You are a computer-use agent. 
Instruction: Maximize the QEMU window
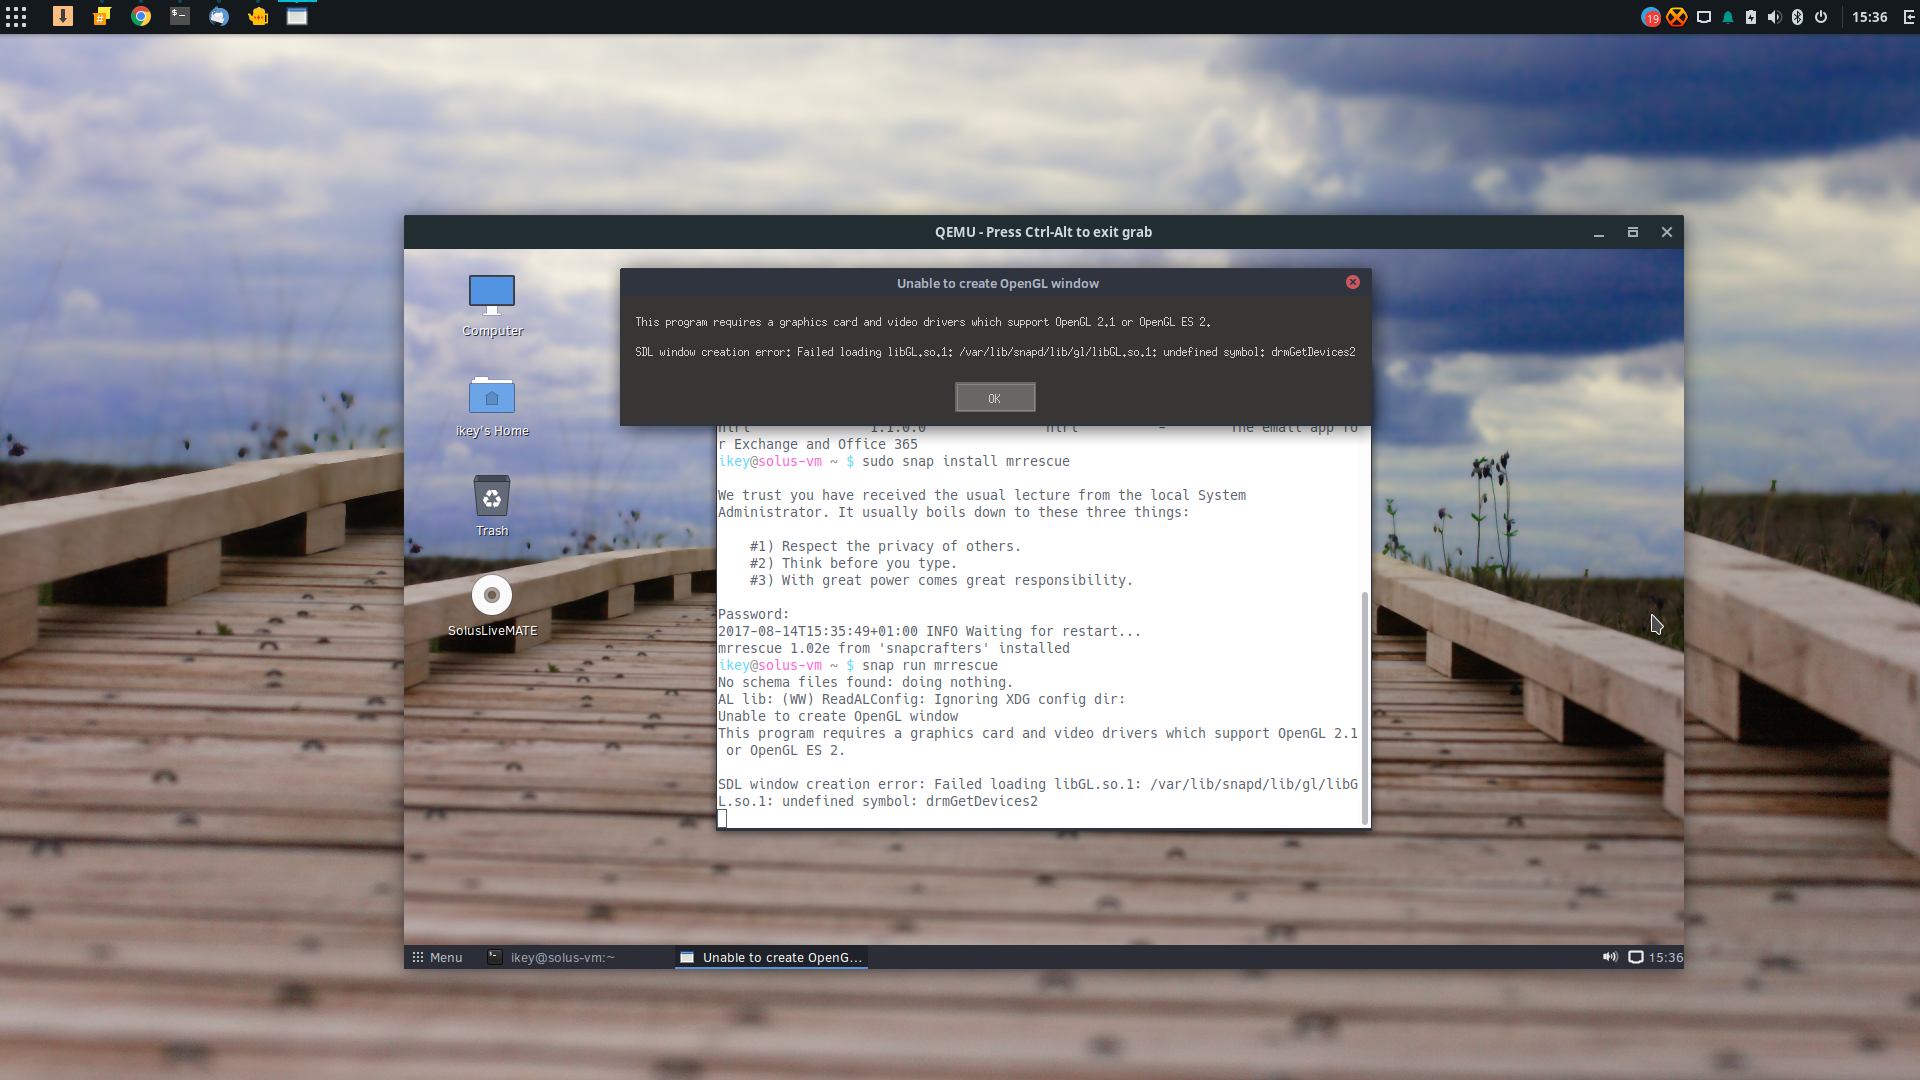tap(1633, 232)
